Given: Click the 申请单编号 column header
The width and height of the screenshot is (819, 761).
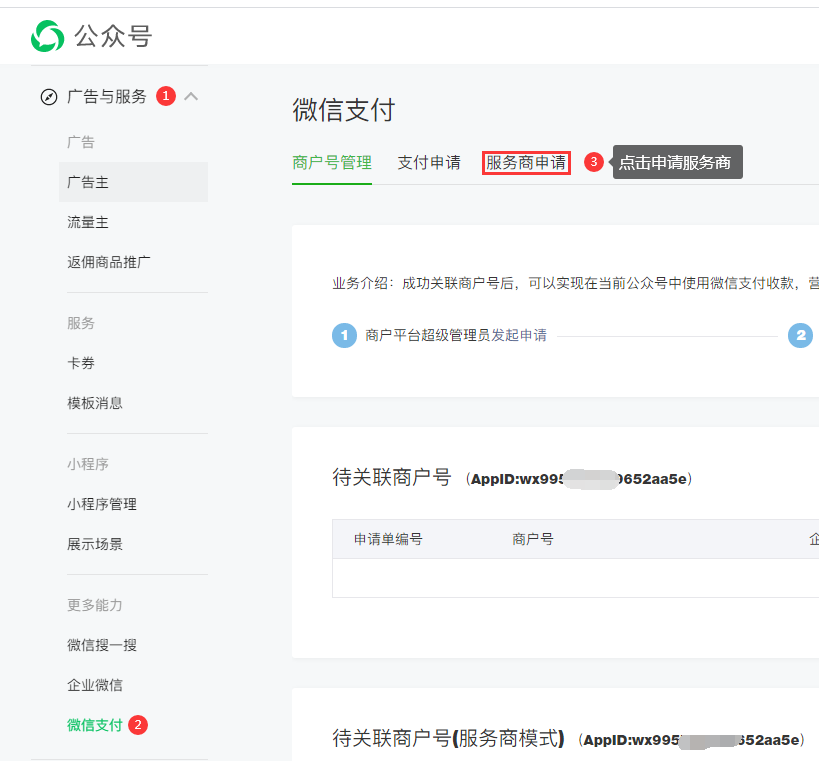Looking at the screenshot, I should pos(388,539).
